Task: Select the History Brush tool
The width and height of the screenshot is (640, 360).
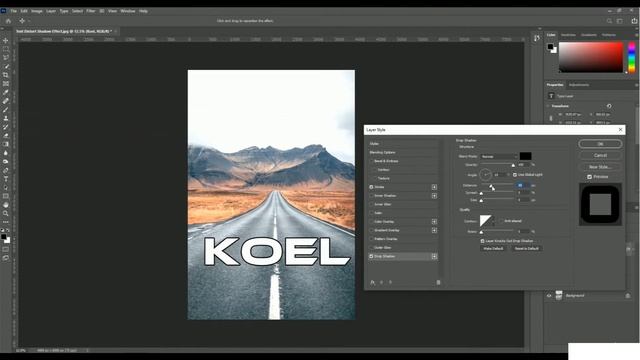Action: click(6, 127)
